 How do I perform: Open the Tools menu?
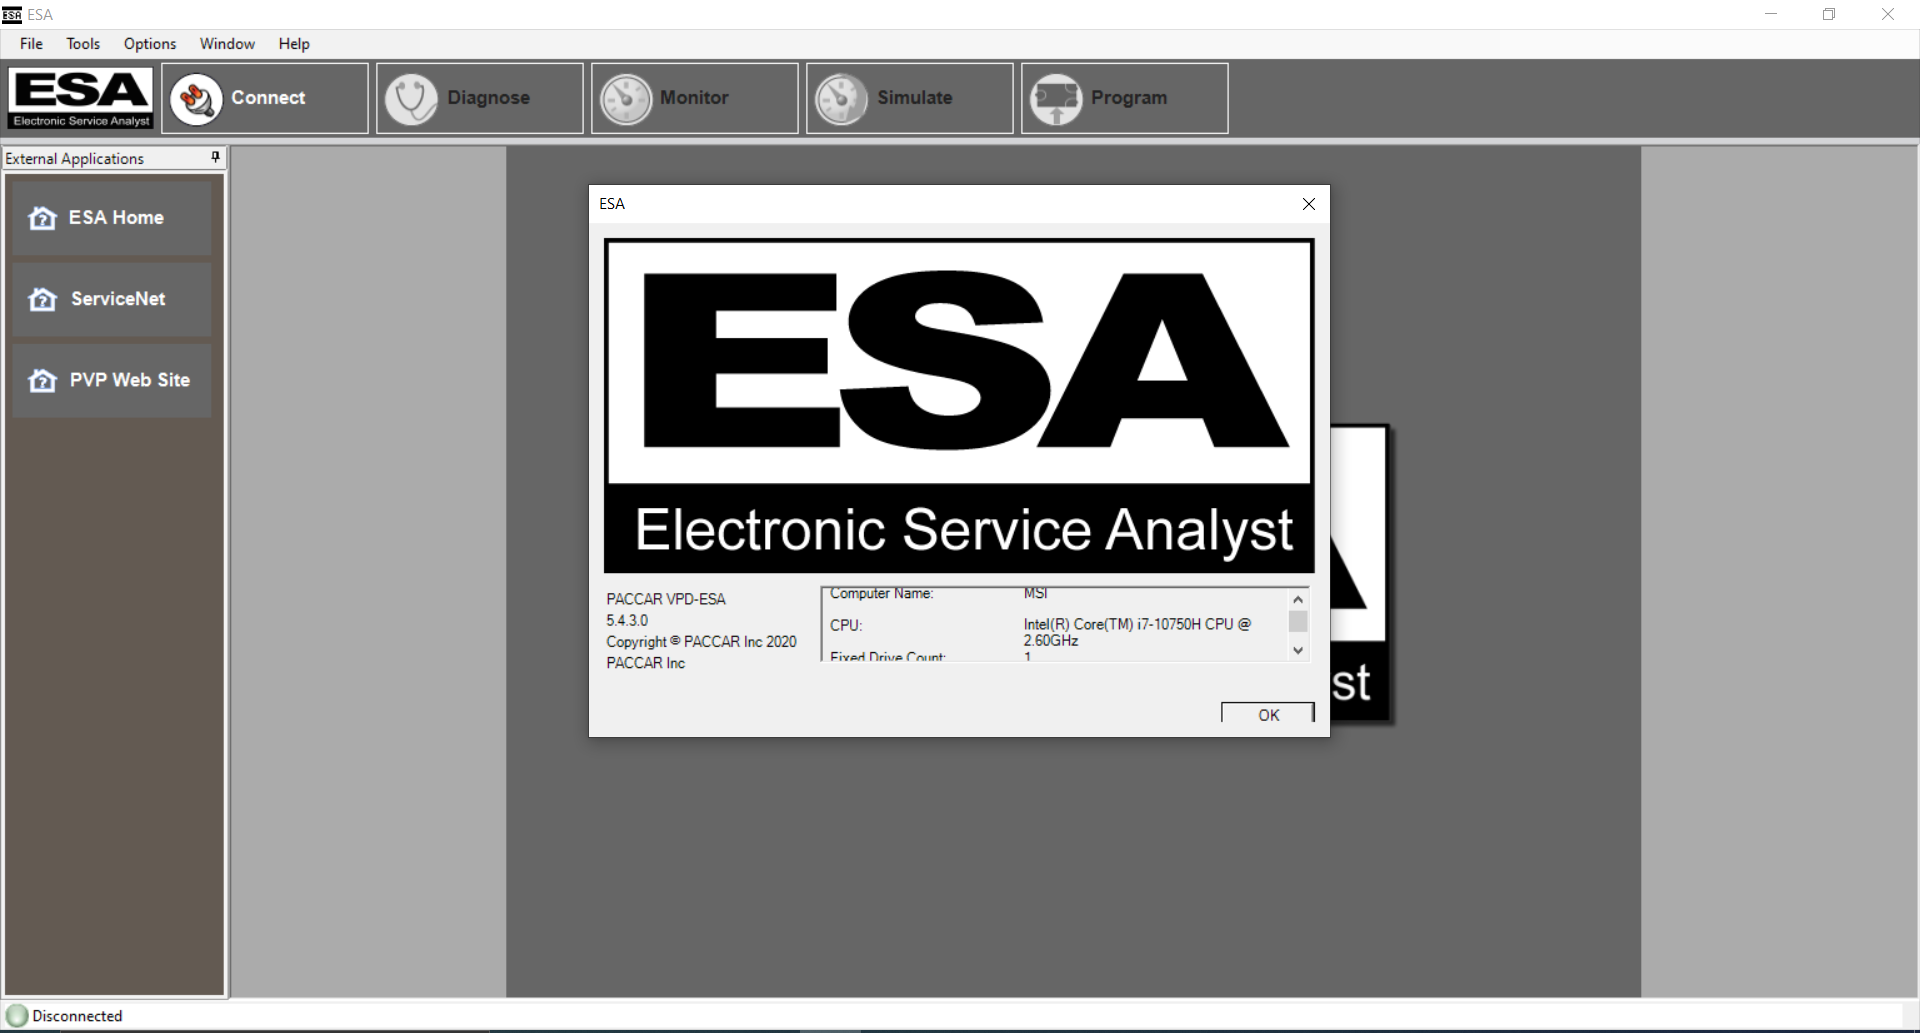(83, 44)
